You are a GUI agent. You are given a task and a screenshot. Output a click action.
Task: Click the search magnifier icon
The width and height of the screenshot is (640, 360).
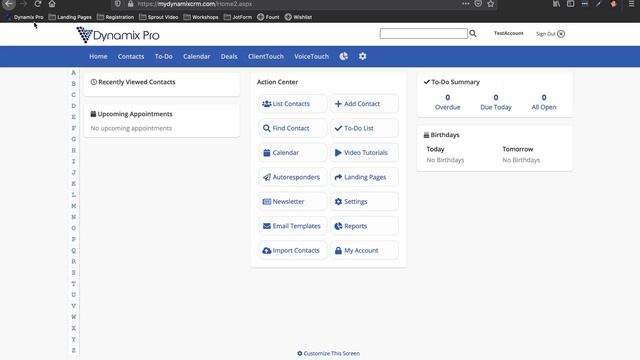click(473, 33)
